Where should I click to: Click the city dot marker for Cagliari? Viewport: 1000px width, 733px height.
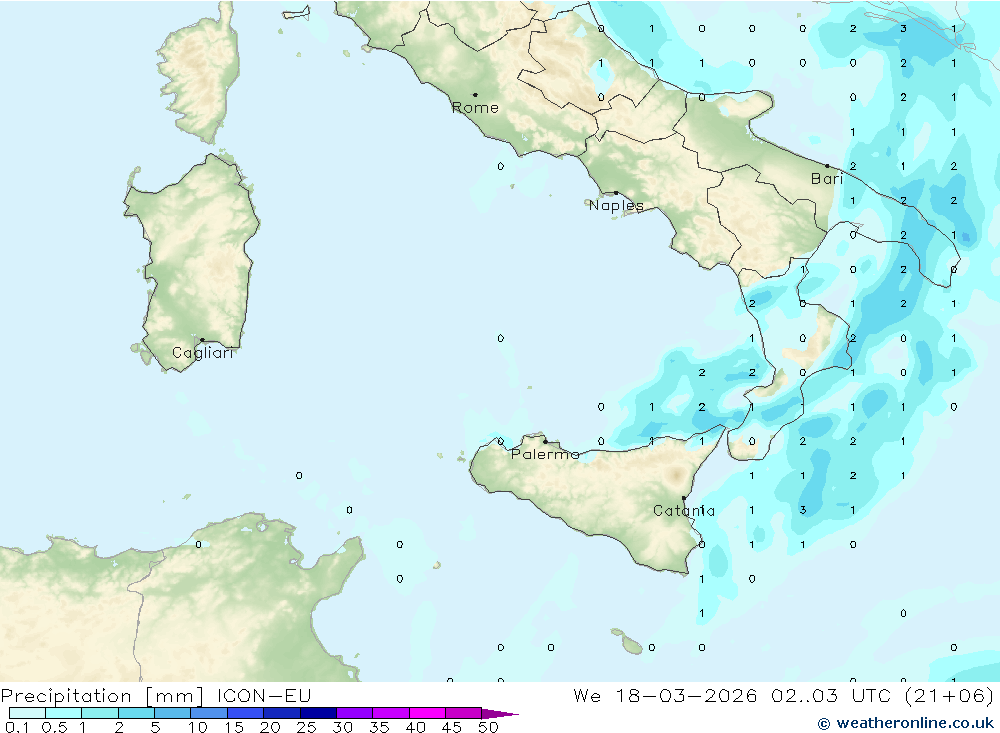coord(202,340)
